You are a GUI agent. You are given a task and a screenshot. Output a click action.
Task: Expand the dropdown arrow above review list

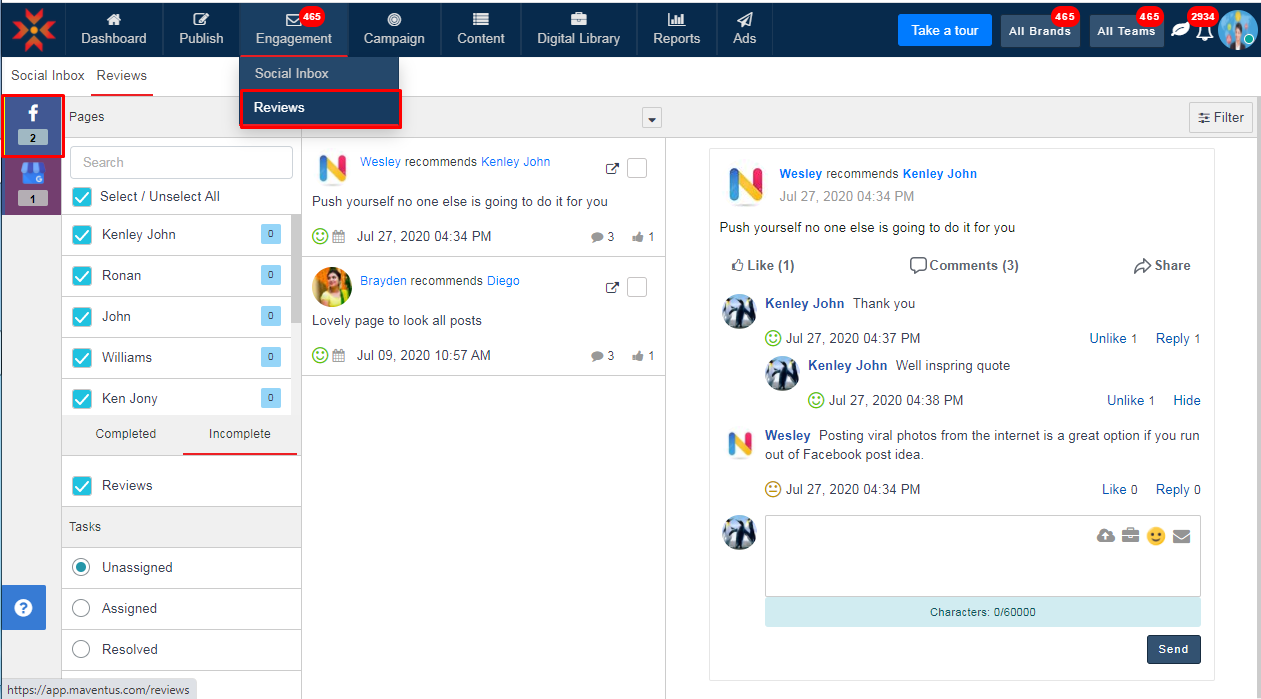(652, 118)
